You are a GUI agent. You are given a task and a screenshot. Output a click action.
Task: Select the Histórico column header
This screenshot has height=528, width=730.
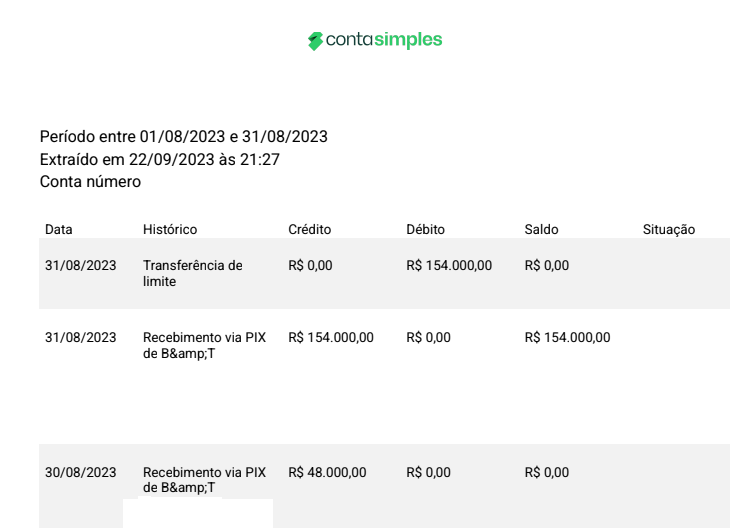(x=170, y=229)
